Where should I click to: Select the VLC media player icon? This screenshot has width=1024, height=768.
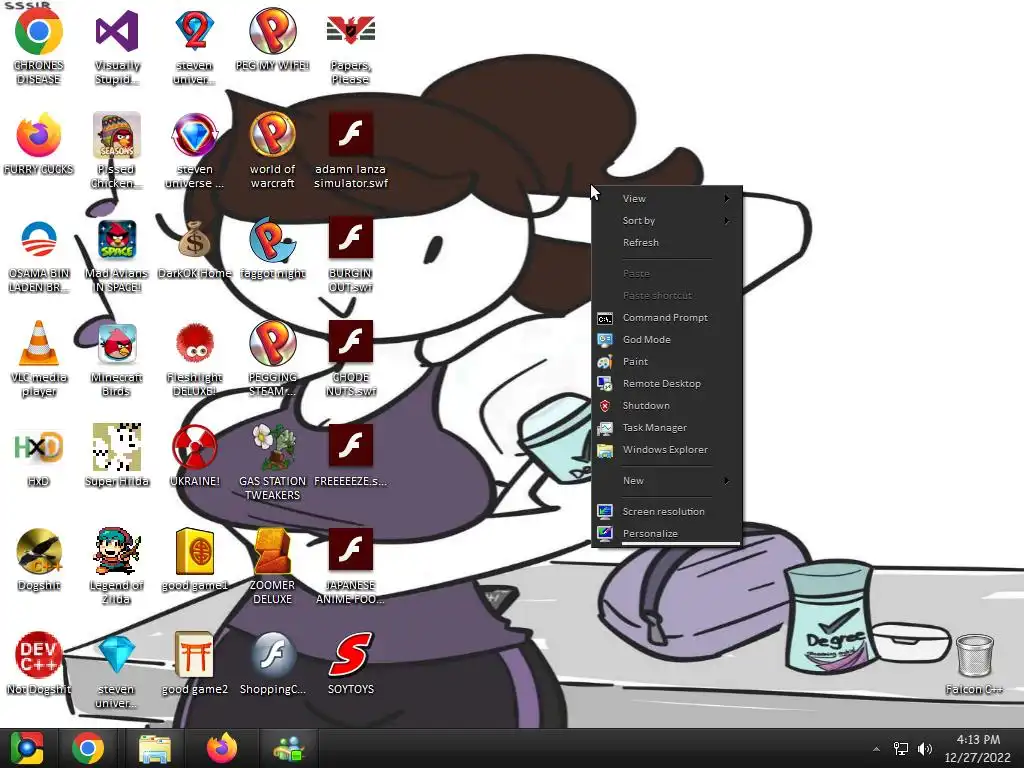click(x=39, y=344)
